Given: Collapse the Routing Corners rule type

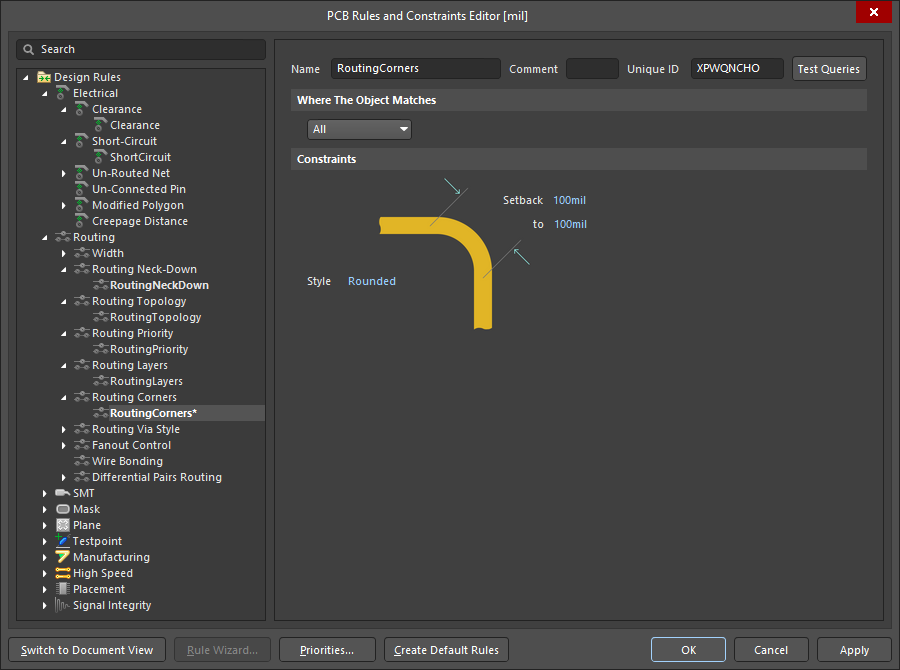Looking at the screenshot, I should tap(64, 397).
